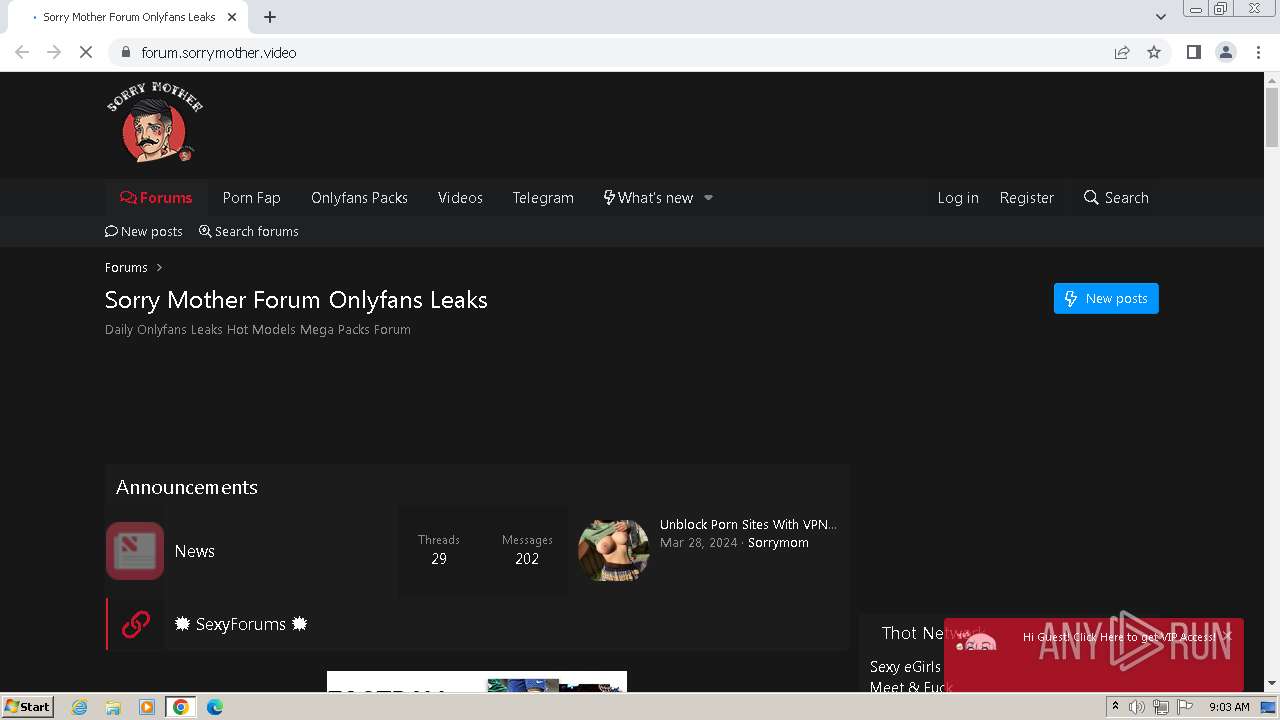Click the volume tray icon

click(x=1137, y=707)
